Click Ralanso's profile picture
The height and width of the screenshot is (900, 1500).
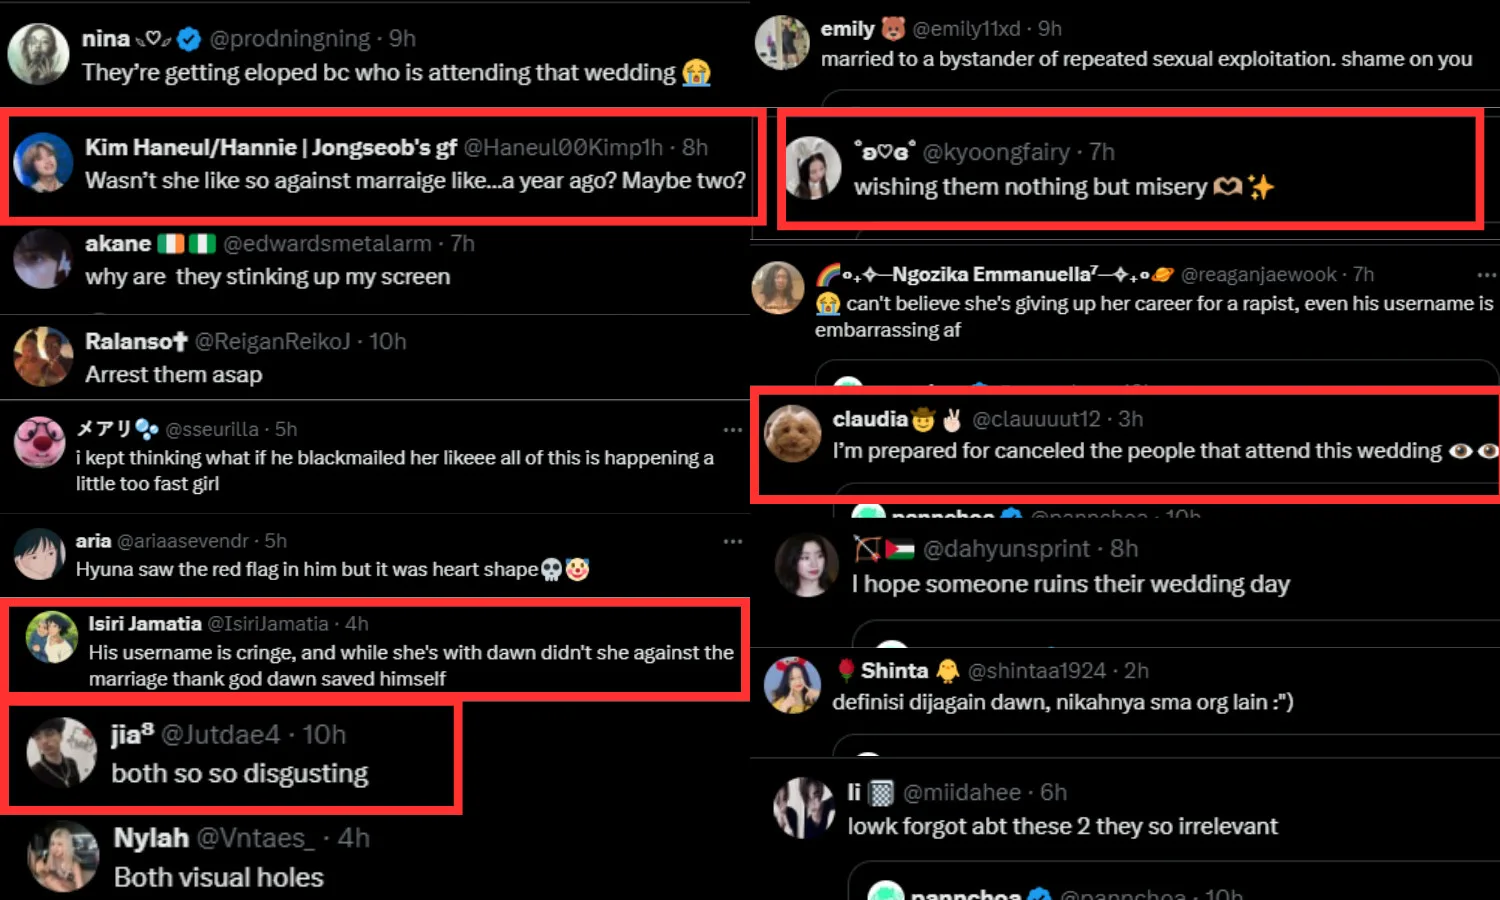click(43, 357)
